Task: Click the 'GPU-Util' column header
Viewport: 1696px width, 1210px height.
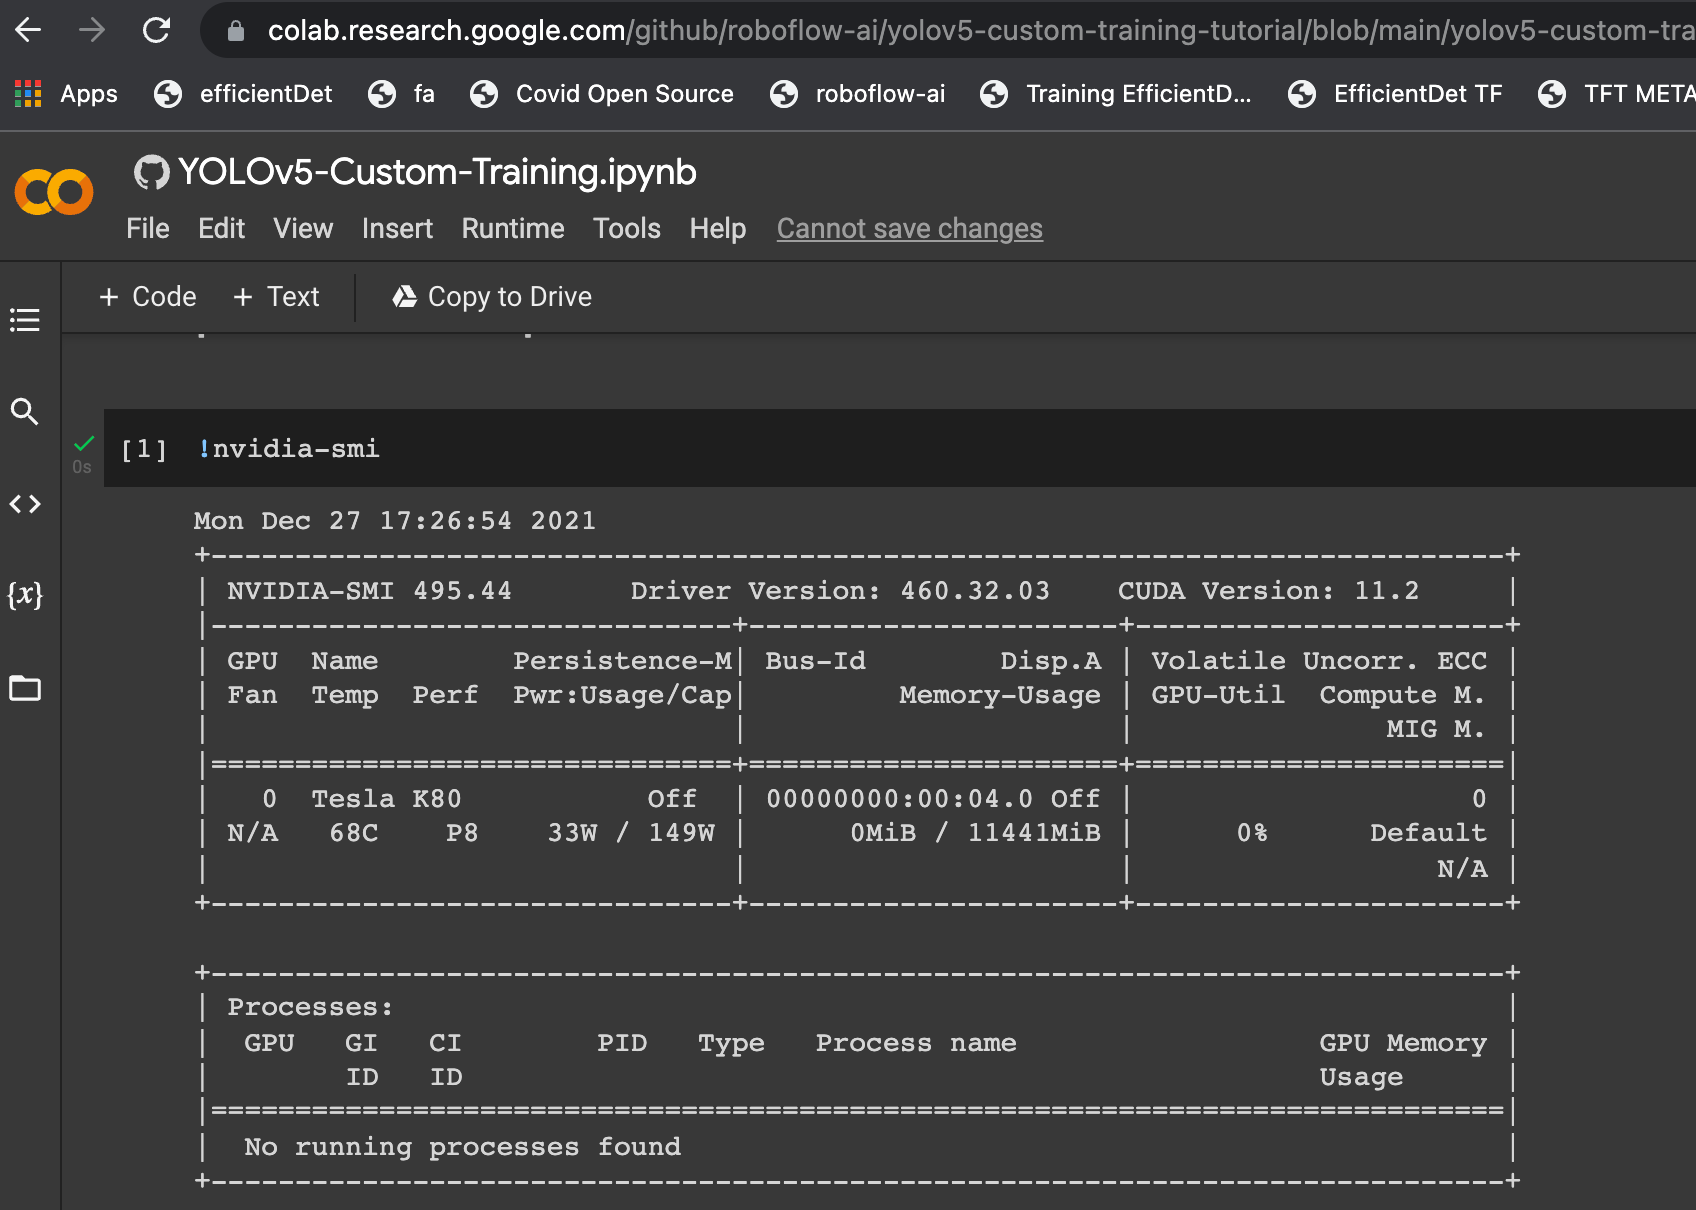Action: (1218, 695)
